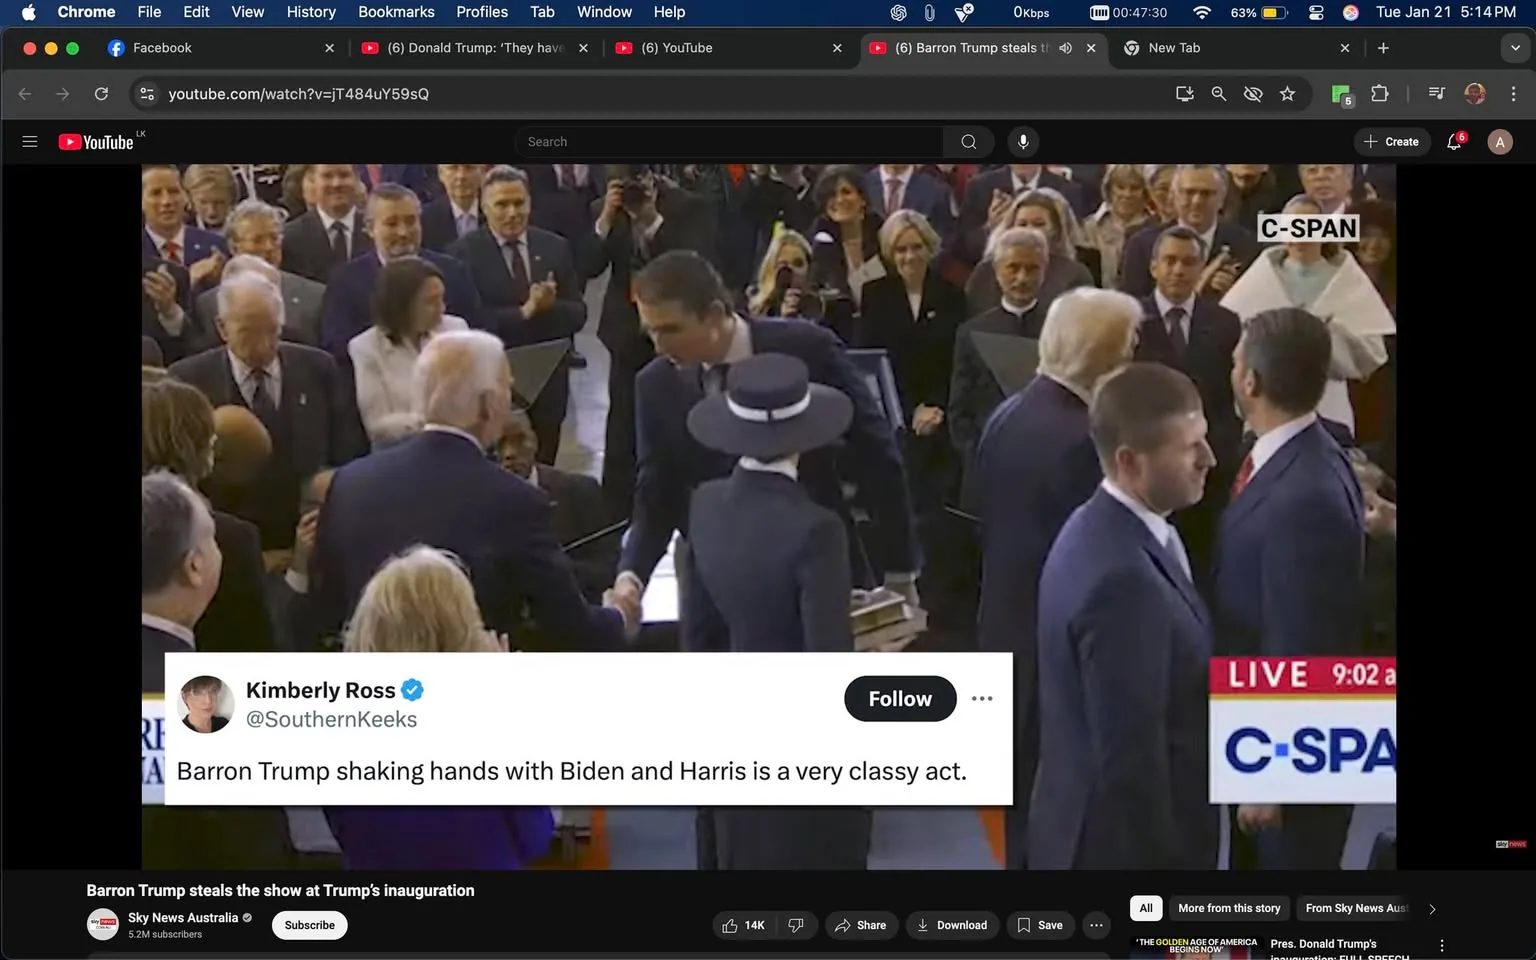
Task: Dislike the Barron Trump video
Action: coord(796,925)
